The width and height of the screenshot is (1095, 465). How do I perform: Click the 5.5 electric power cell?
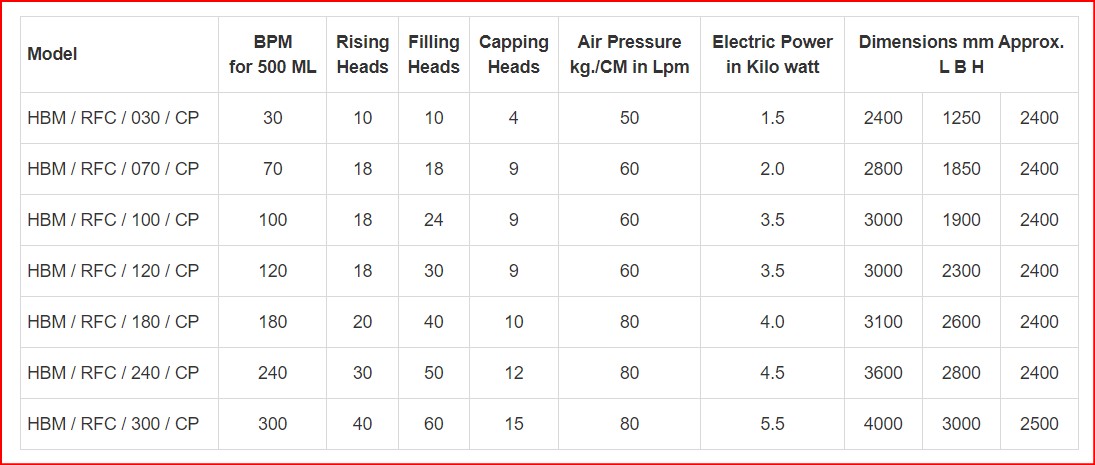(x=772, y=424)
